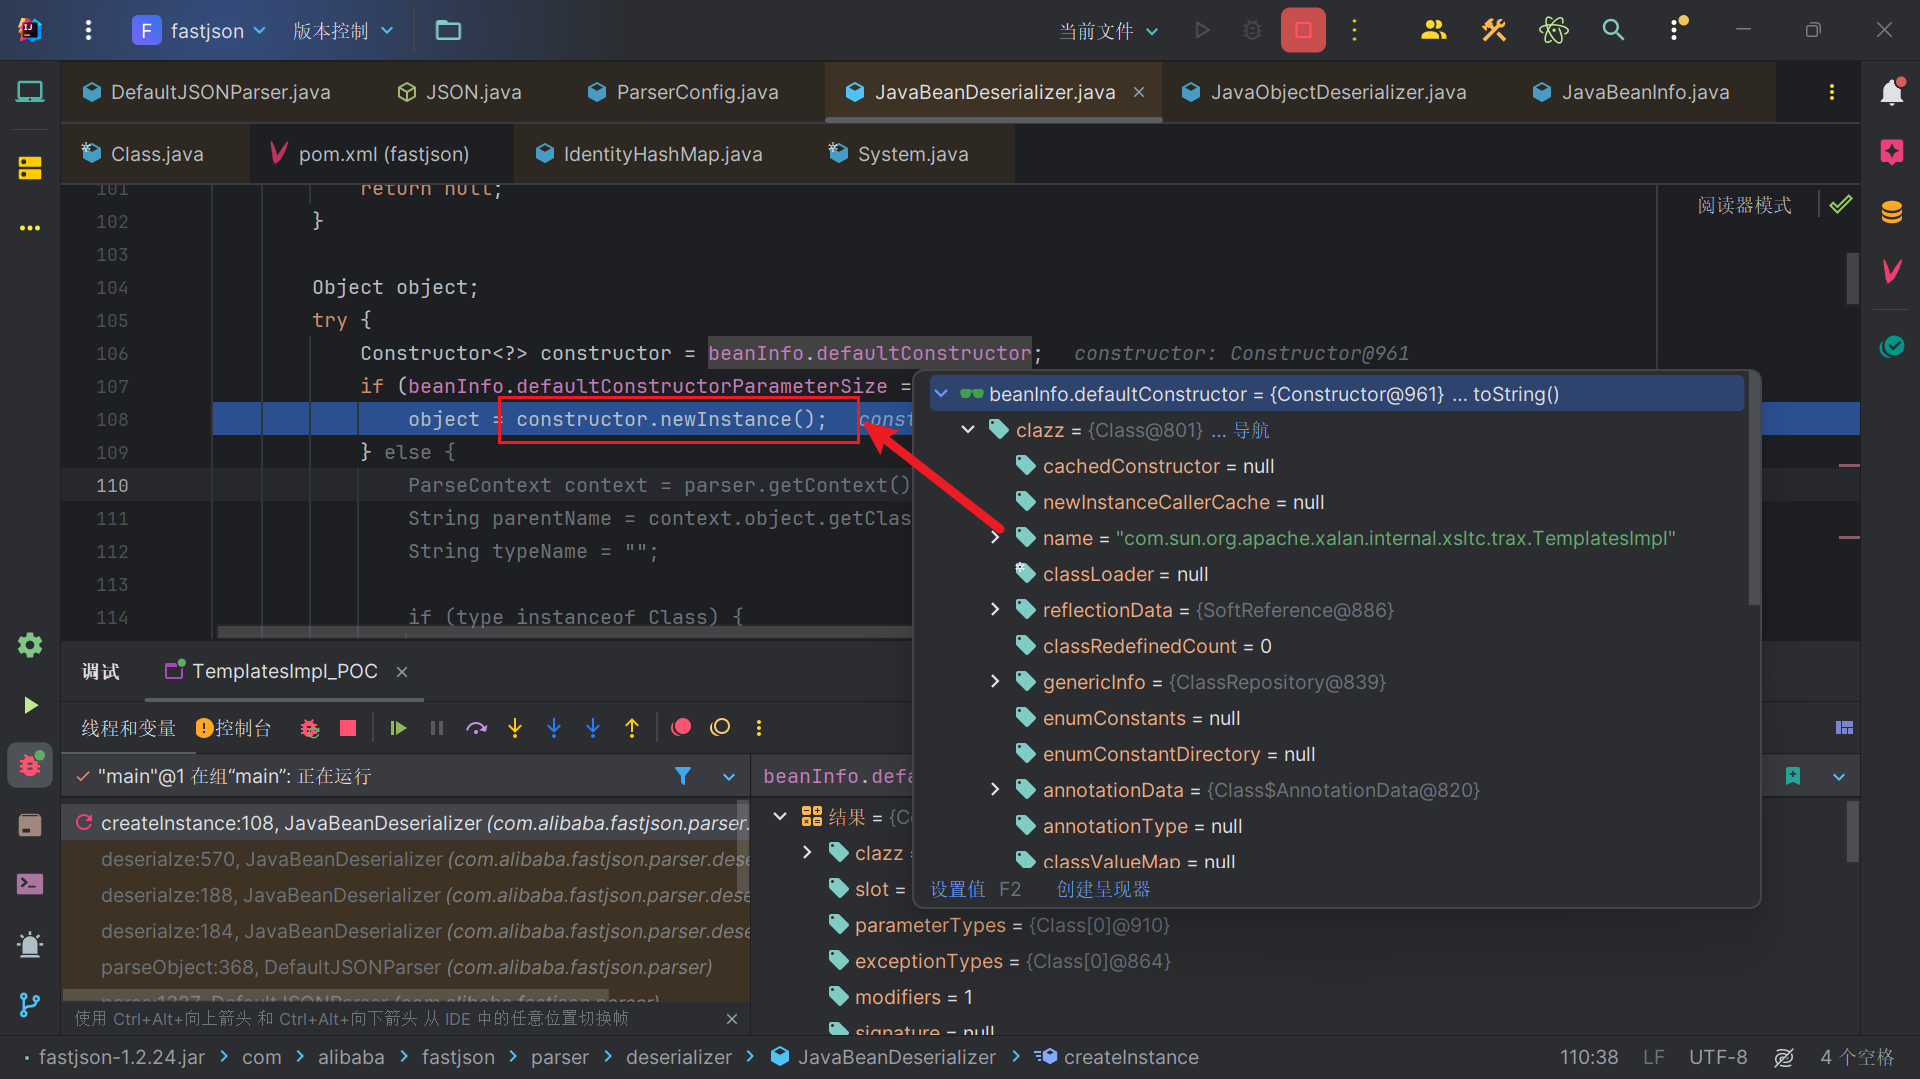Open Search Everywhere magnifier

[1613, 31]
